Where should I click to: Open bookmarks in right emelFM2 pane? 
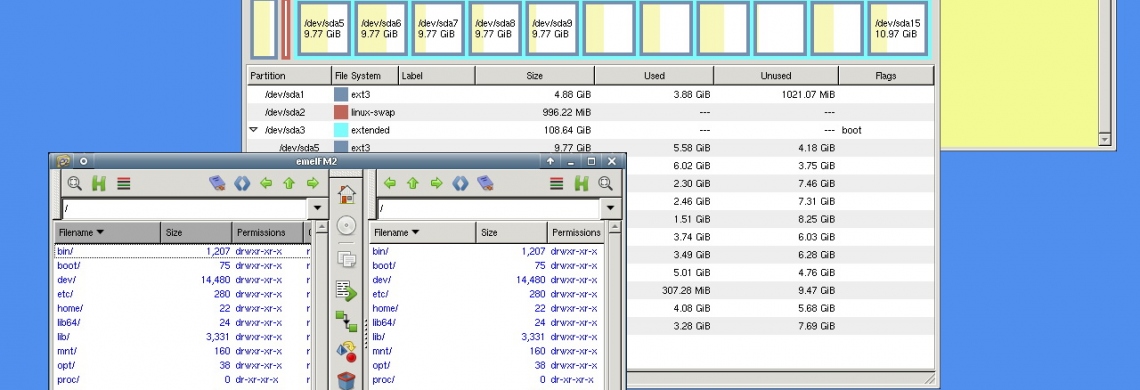click(x=486, y=183)
